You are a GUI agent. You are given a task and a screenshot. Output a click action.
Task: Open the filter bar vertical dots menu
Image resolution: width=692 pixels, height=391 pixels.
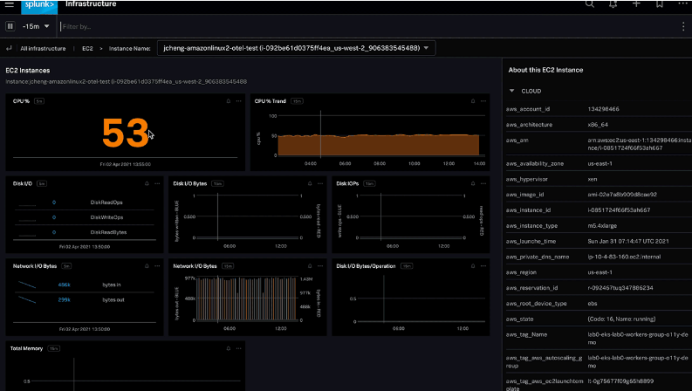(683, 26)
